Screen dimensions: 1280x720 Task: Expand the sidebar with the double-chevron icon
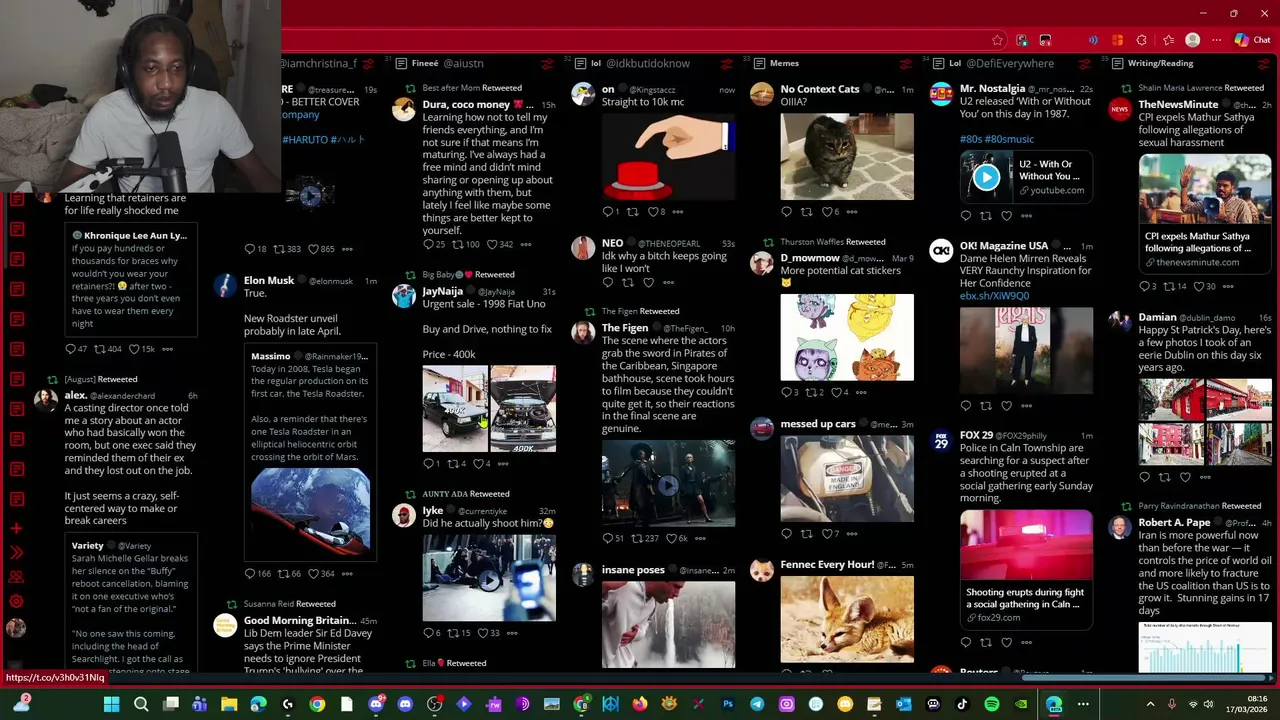tap(16, 553)
